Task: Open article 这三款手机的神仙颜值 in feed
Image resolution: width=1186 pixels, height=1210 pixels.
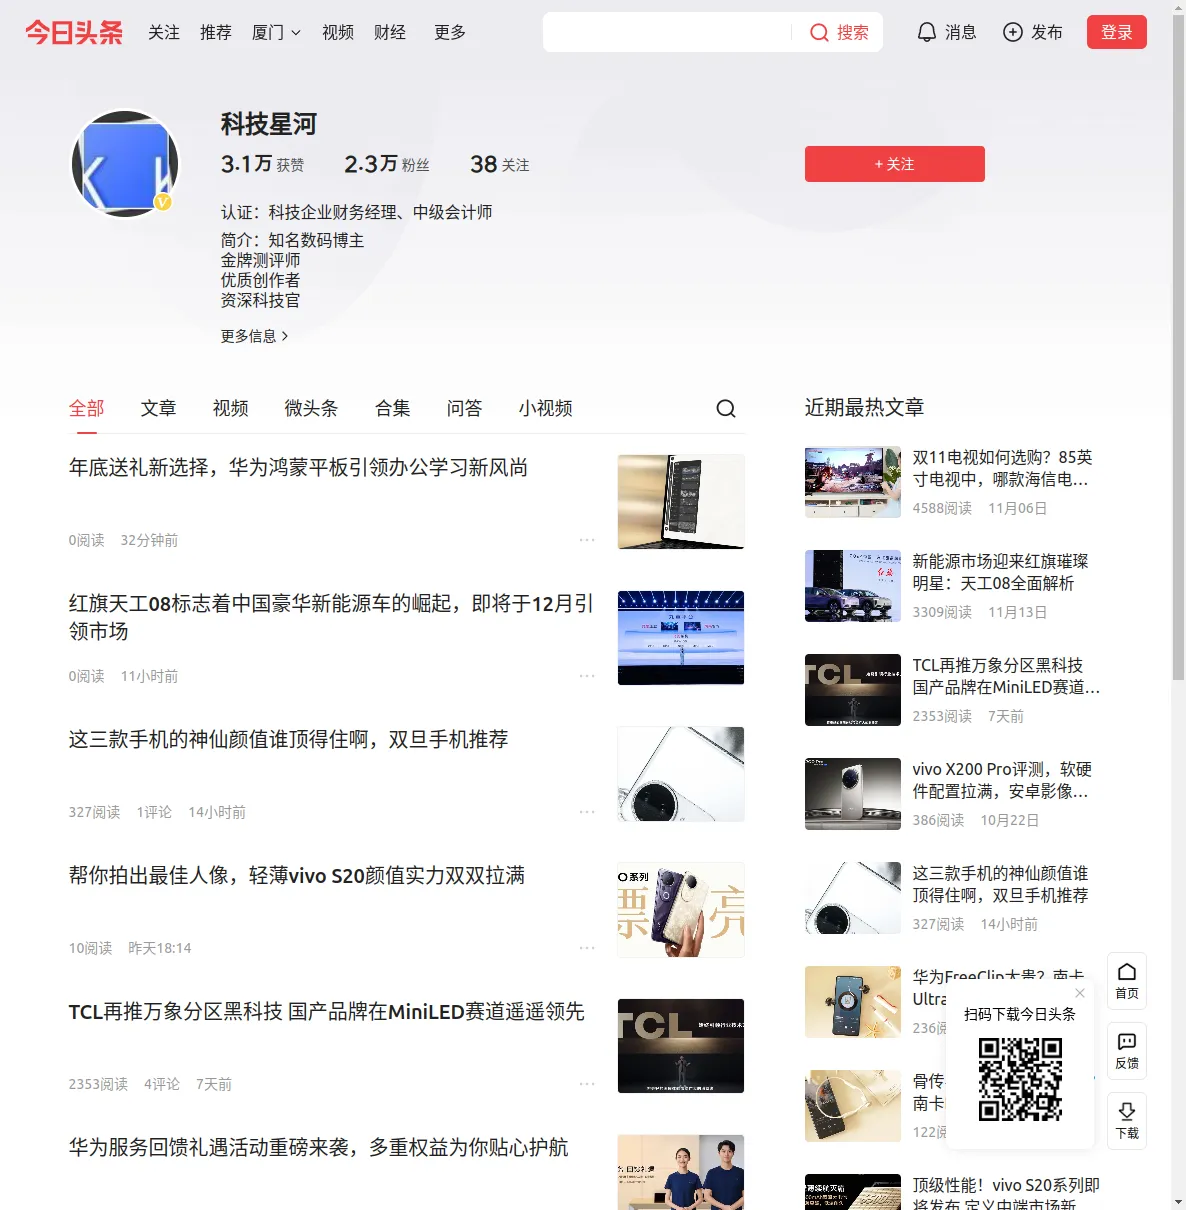Action: click(288, 739)
